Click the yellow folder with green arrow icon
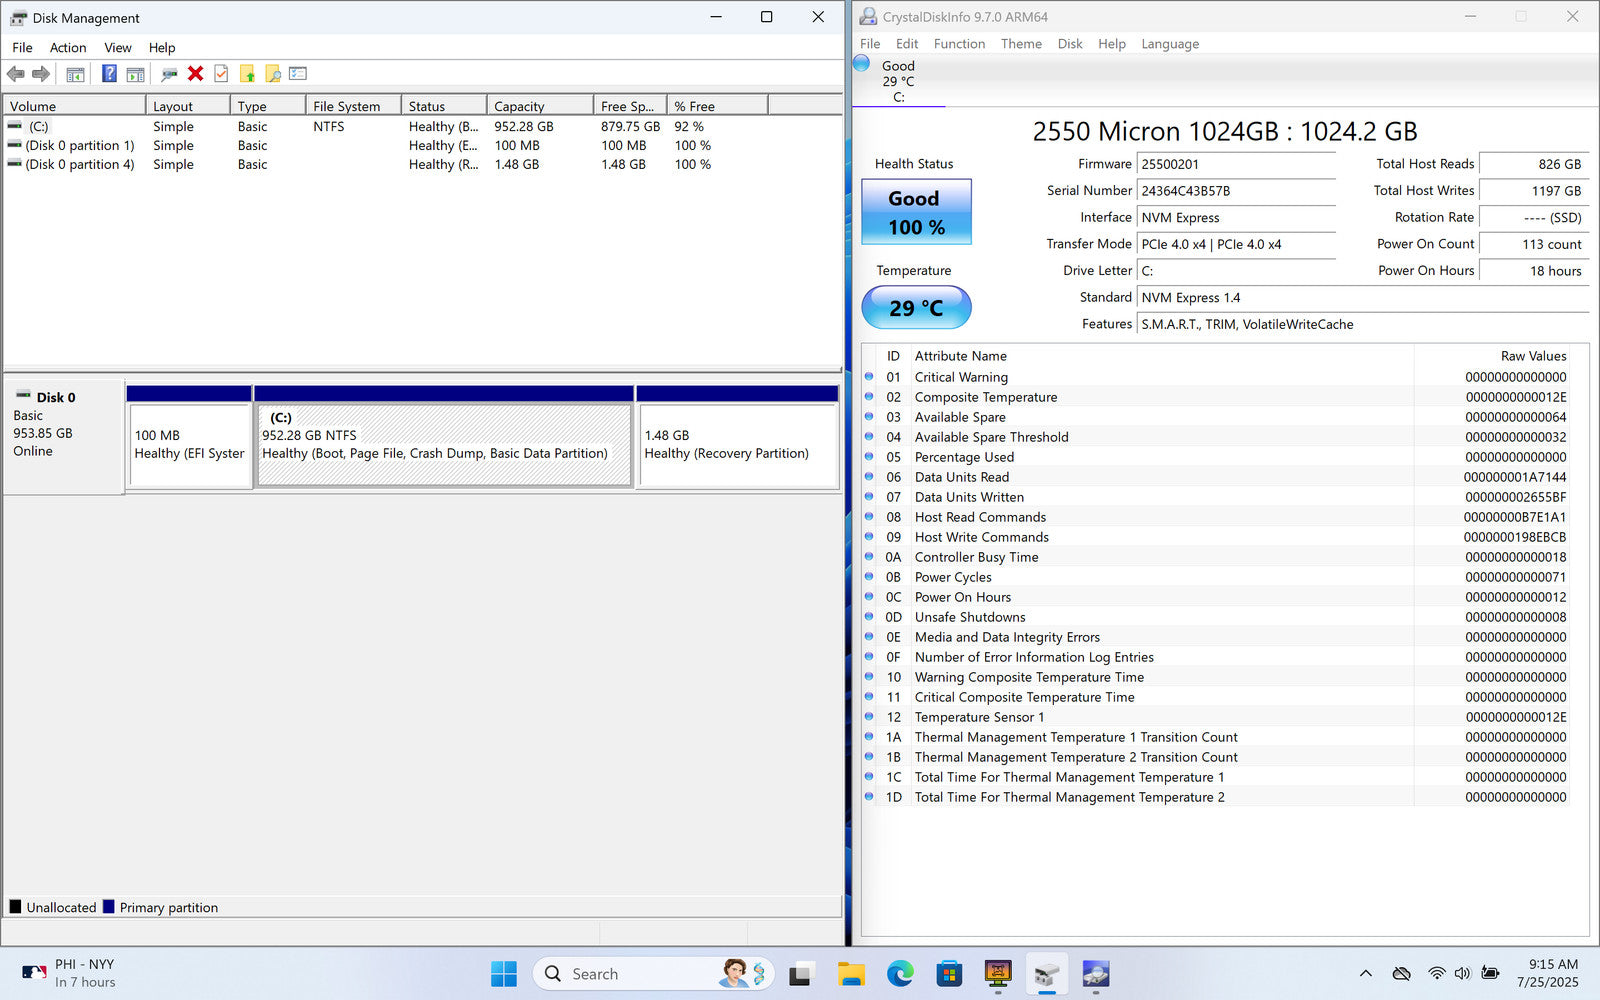The width and height of the screenshot is (1600, 1000). point(247,74)
